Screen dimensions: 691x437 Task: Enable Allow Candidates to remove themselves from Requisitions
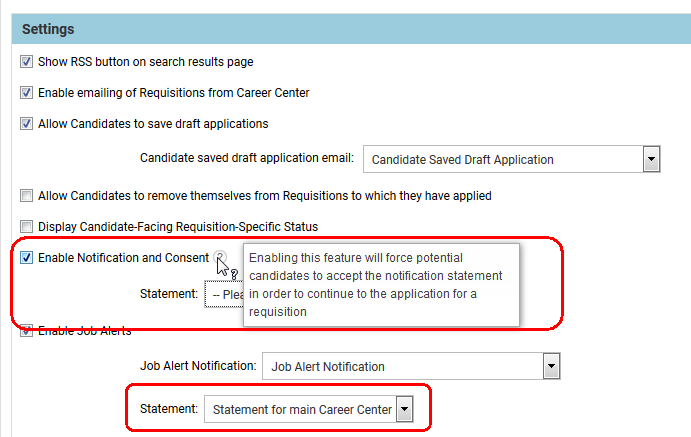27,196
